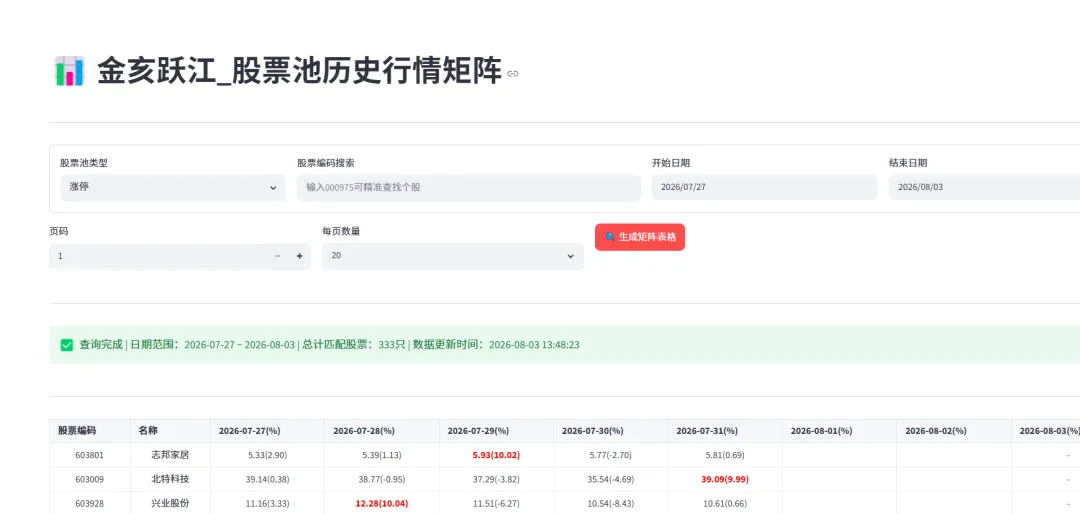Click the 股票编码 column header
Viewport: 1080px width, 514px height.
[x=90, y=431]
